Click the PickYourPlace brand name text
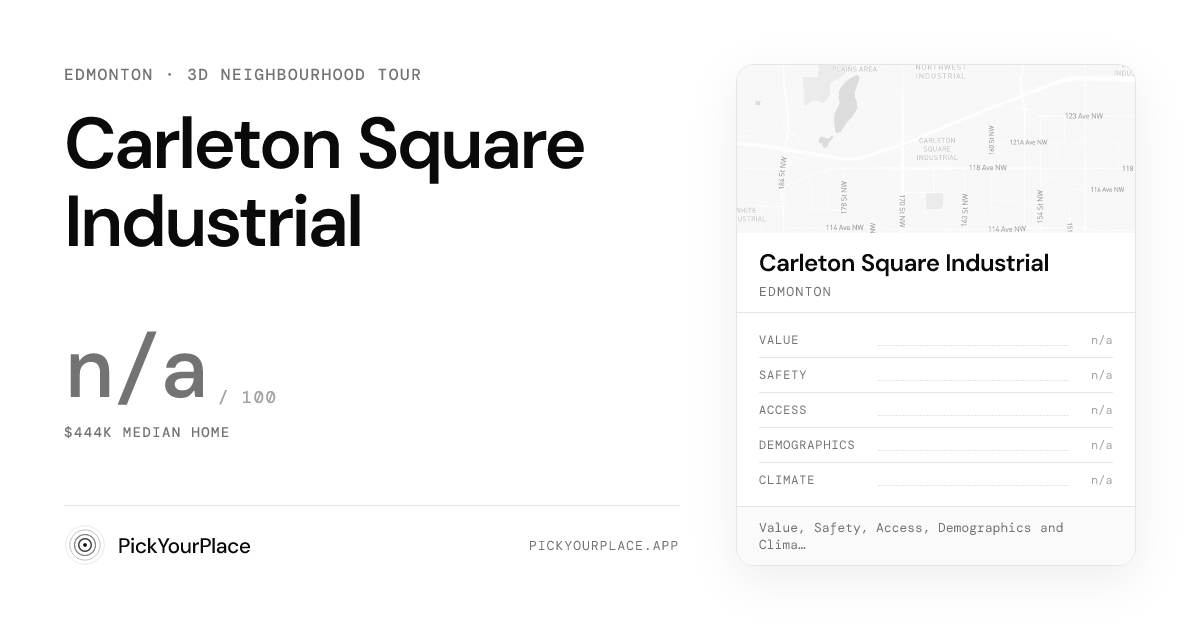Screen dimensions: 1200x630 click(x=184, y=546)
